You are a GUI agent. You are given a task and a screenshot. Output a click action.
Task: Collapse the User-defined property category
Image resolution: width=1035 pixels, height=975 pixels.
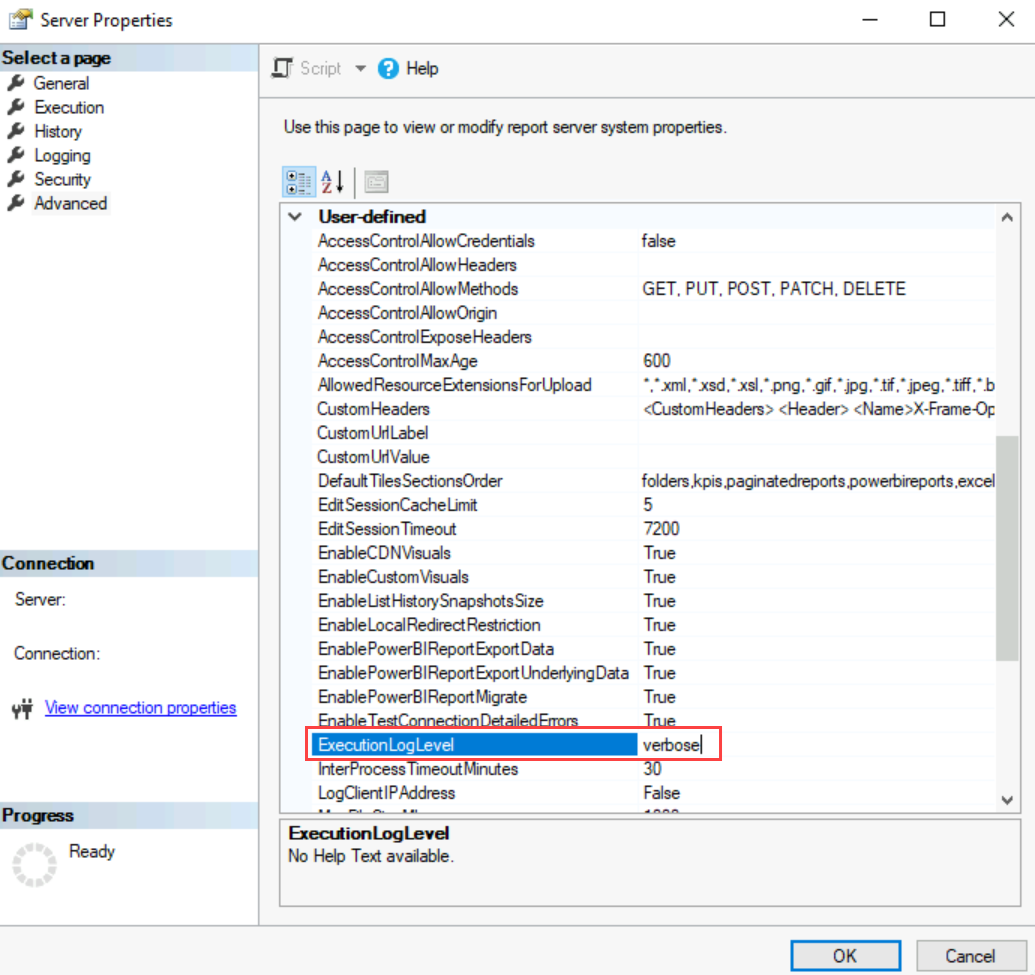pyautogui.click(x=294, y=216)
